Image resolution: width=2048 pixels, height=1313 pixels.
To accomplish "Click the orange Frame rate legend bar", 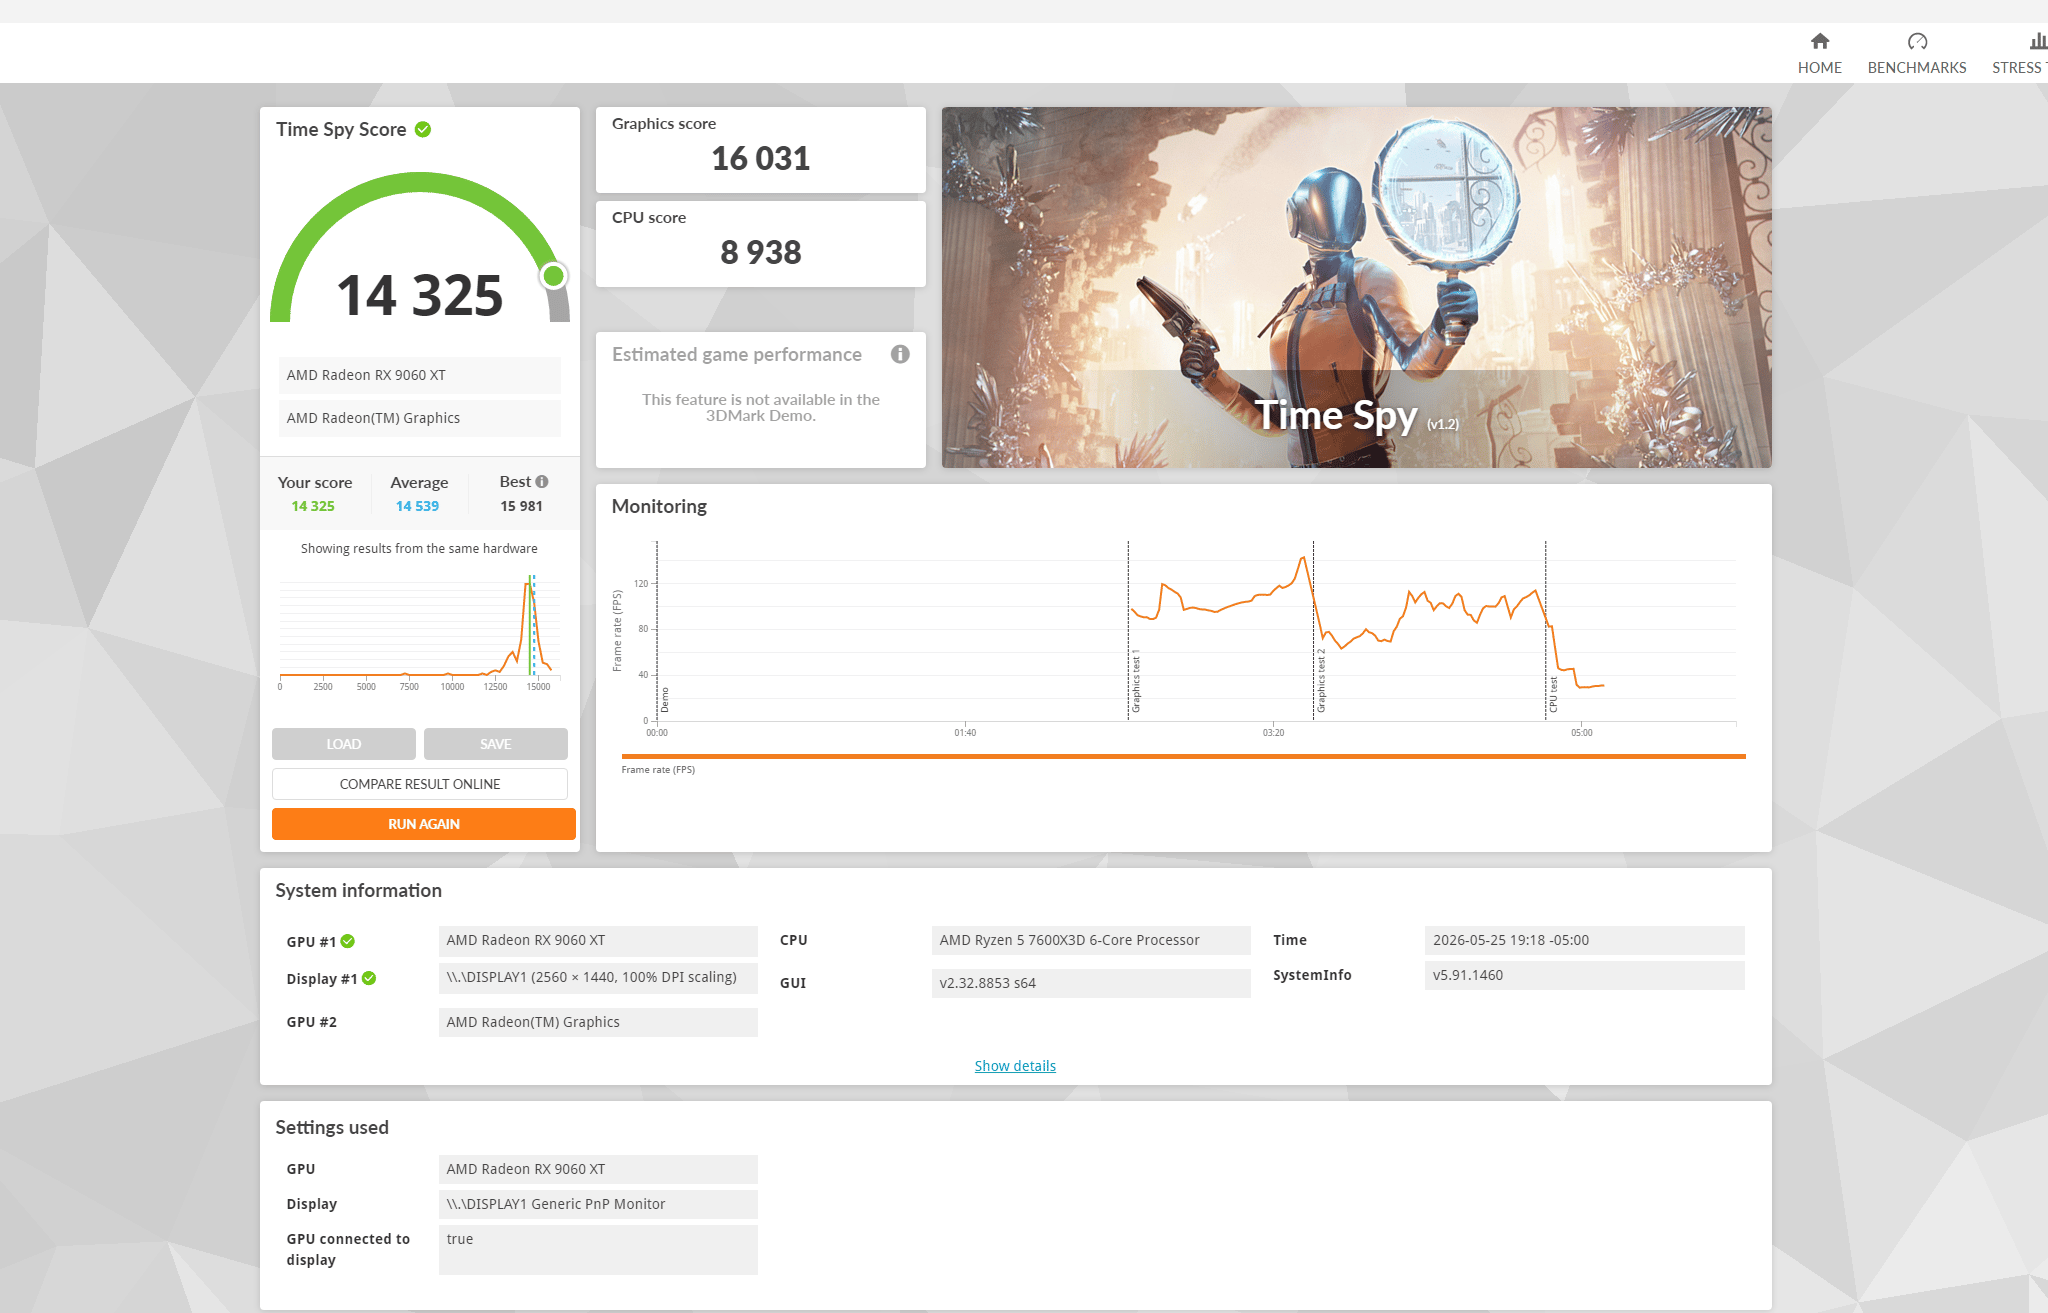I will 1183,756.
